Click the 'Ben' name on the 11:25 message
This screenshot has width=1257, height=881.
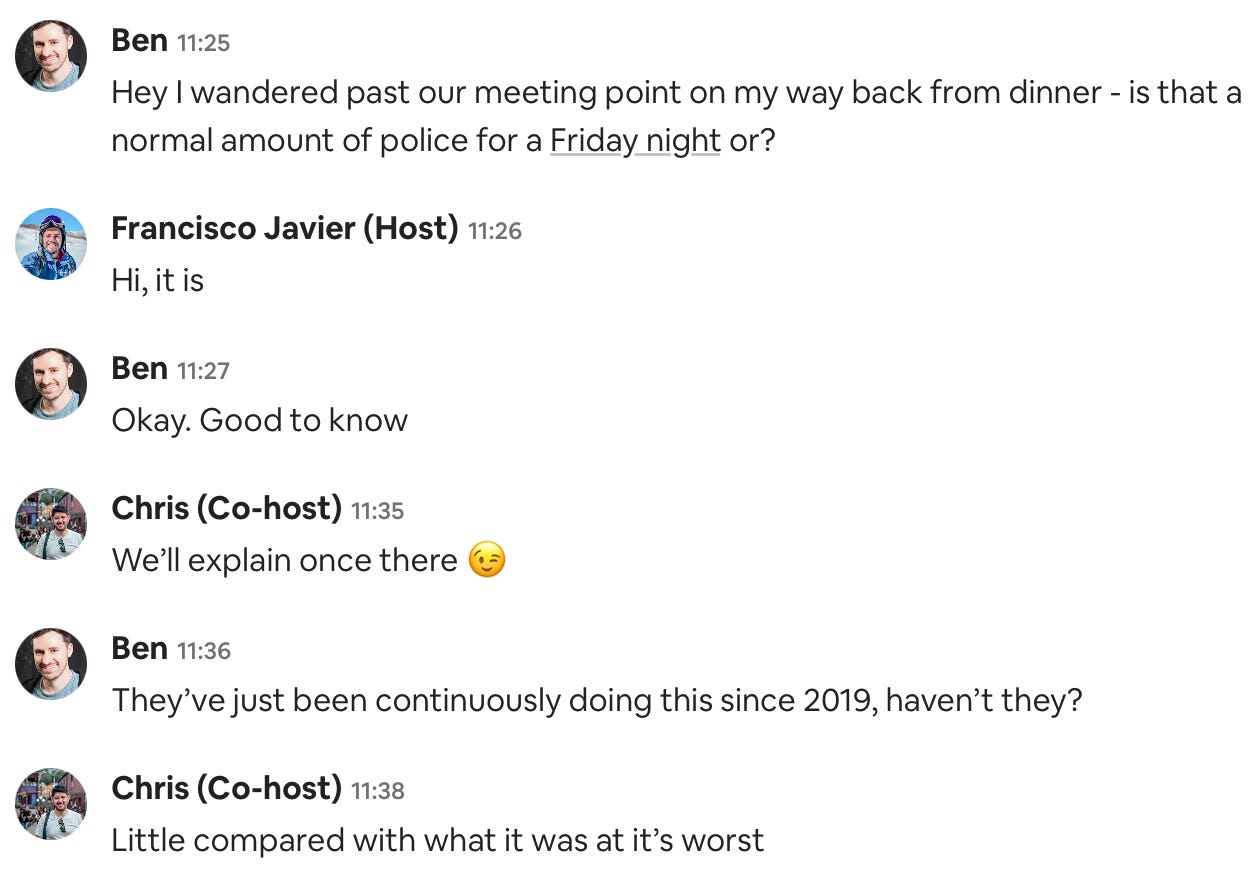[x=140, y=41]
